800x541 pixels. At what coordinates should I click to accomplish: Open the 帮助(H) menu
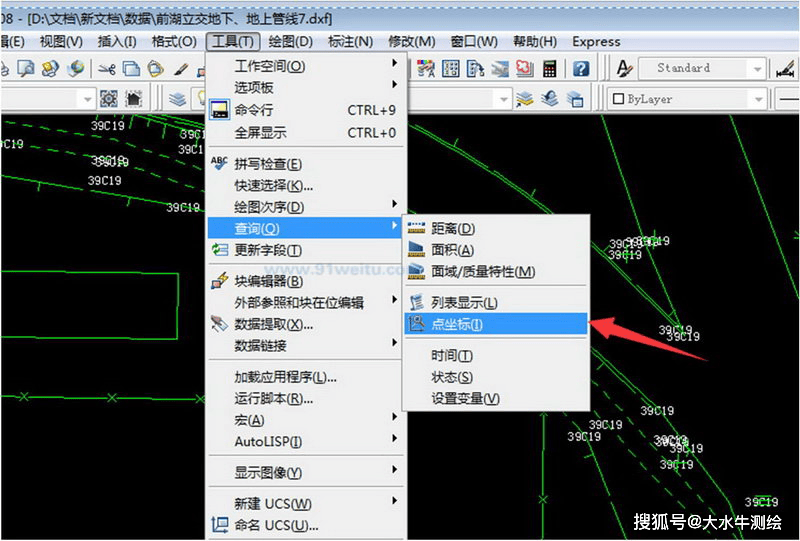point(535,41)
